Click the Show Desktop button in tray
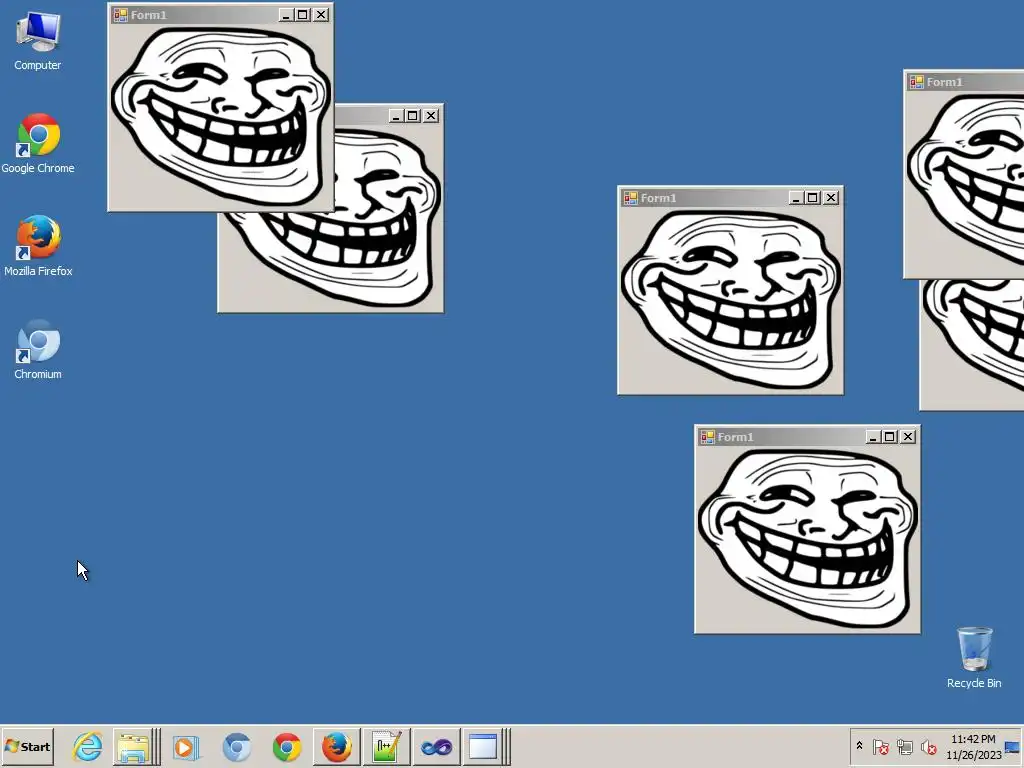Image resolution: width=1024 pixels, height=768 pixels. 1013,747
